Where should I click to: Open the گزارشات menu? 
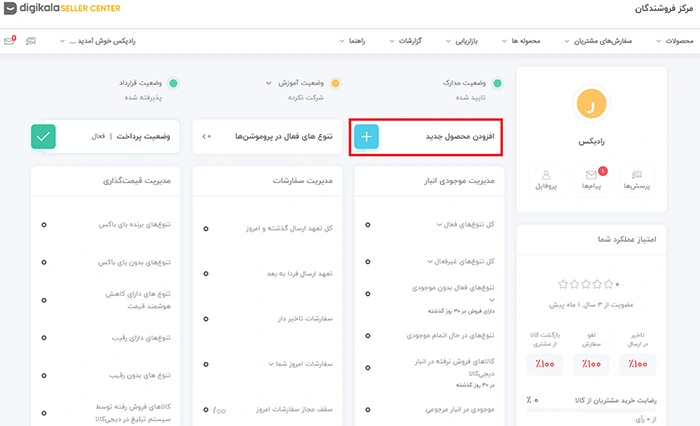coord(405,41)
